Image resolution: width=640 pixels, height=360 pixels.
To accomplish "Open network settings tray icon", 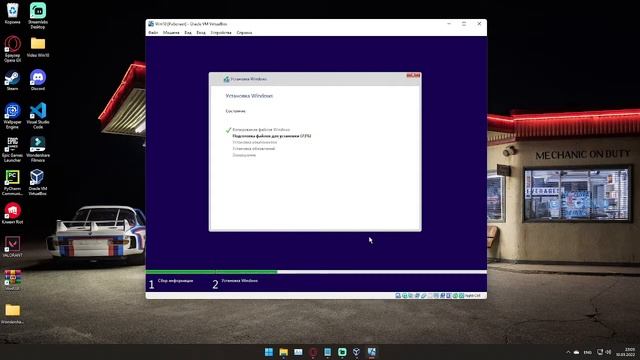I will click(x=600, y=352).
